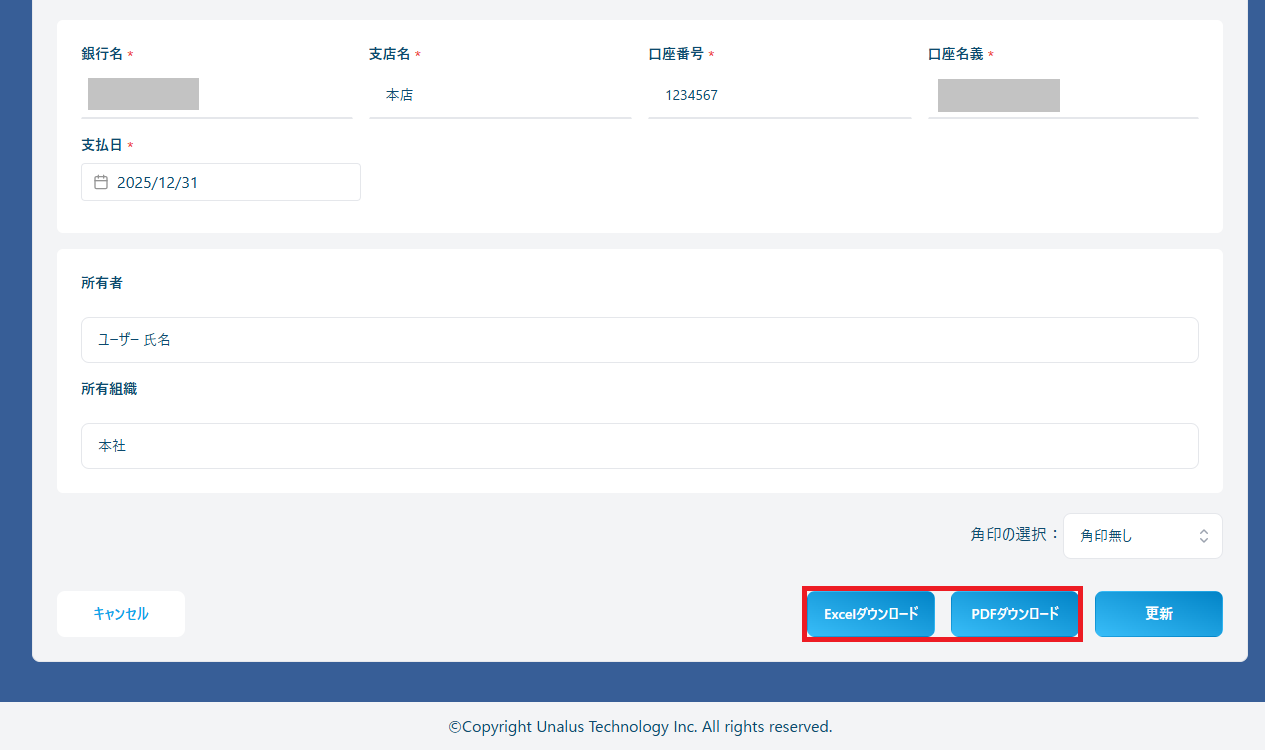The width and height of the screenshot is (1265, 750).
Task: Open the 支払日 date field 2025/12/31
Action: 221,182
